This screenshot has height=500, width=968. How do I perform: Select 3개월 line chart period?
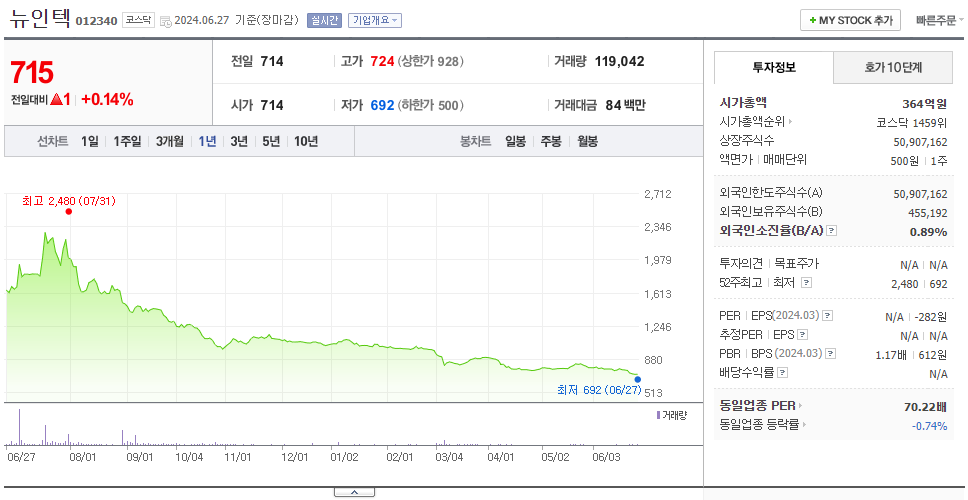click(170, 141)
